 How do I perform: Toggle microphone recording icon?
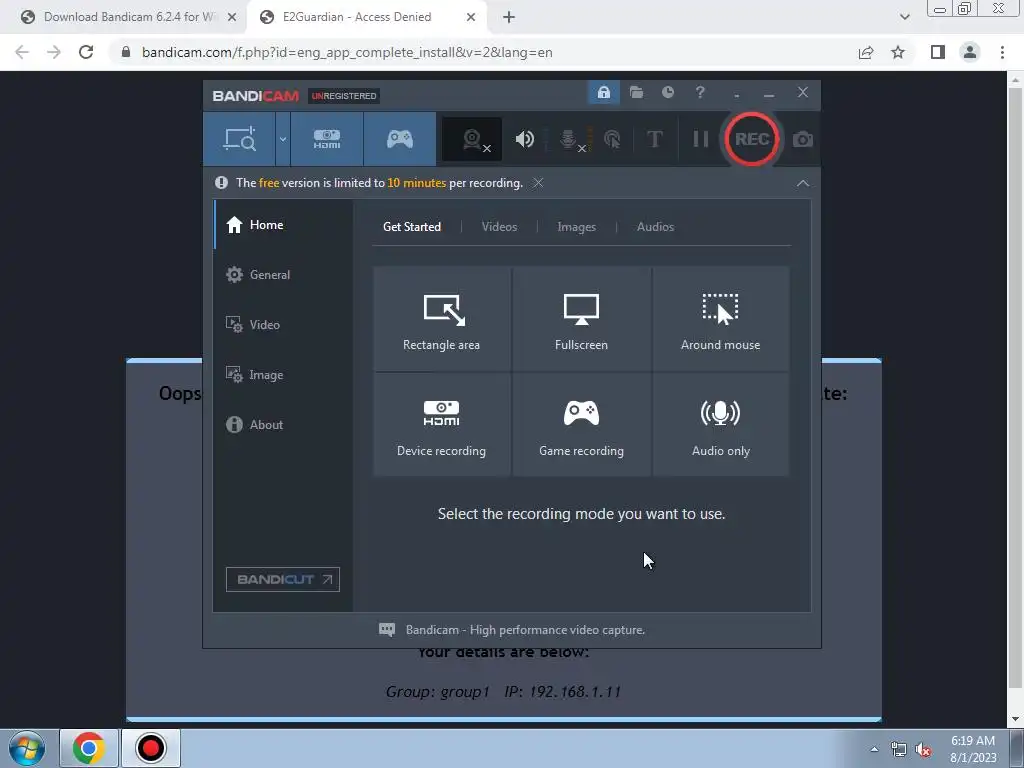pos(569,139)
